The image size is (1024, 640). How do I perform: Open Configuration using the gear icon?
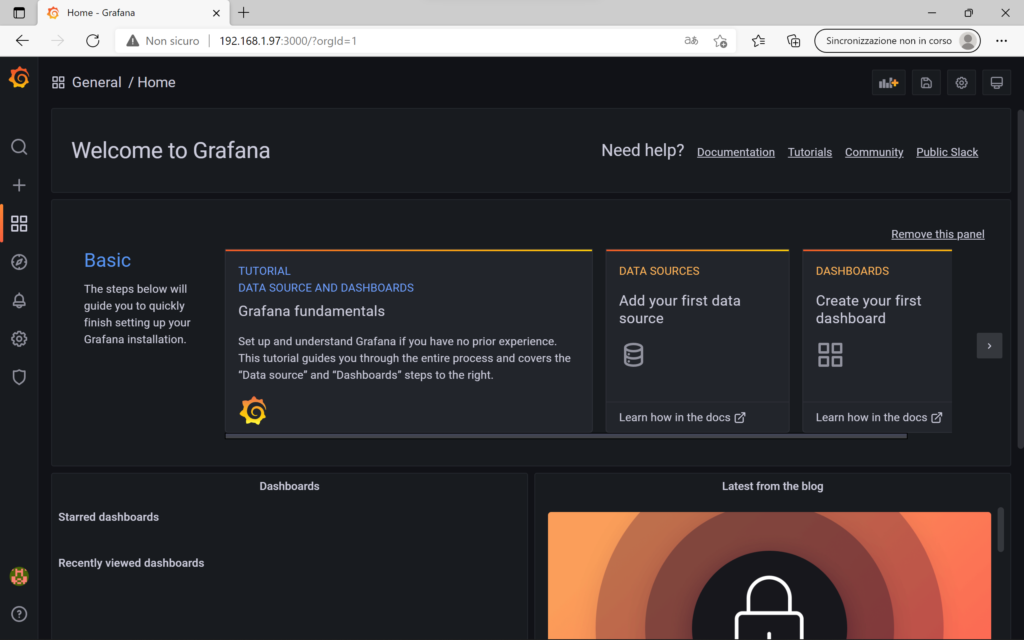click(x=19, y=338)
